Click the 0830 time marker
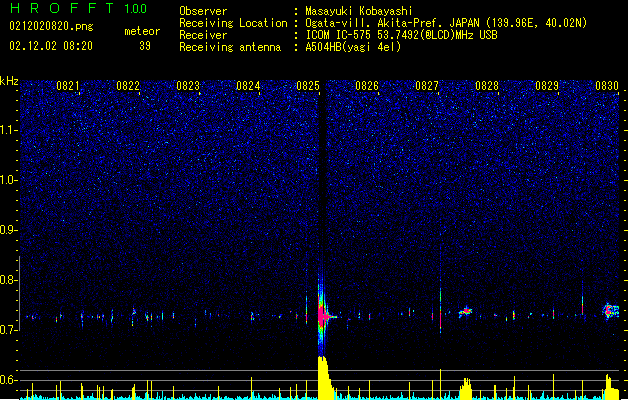The height and width of the screenshot is (400, 629). pos(607,86)
